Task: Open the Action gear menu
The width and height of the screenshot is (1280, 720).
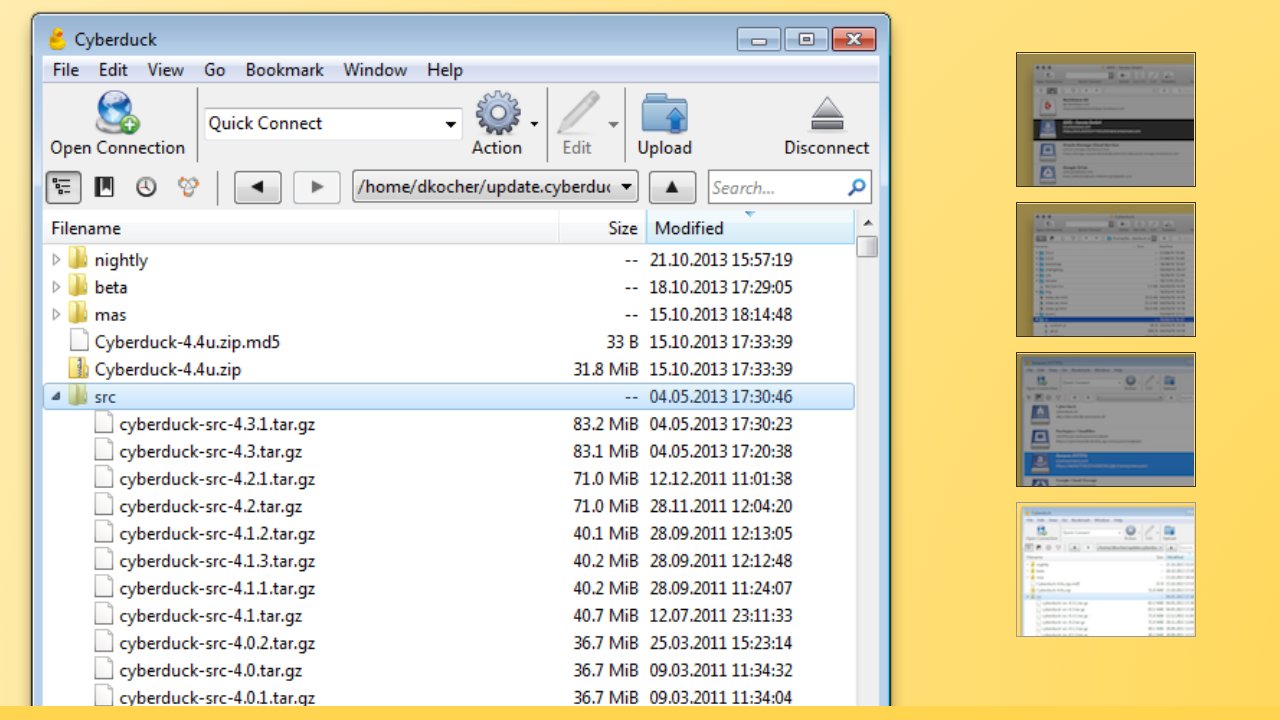Action: (497, 113)
